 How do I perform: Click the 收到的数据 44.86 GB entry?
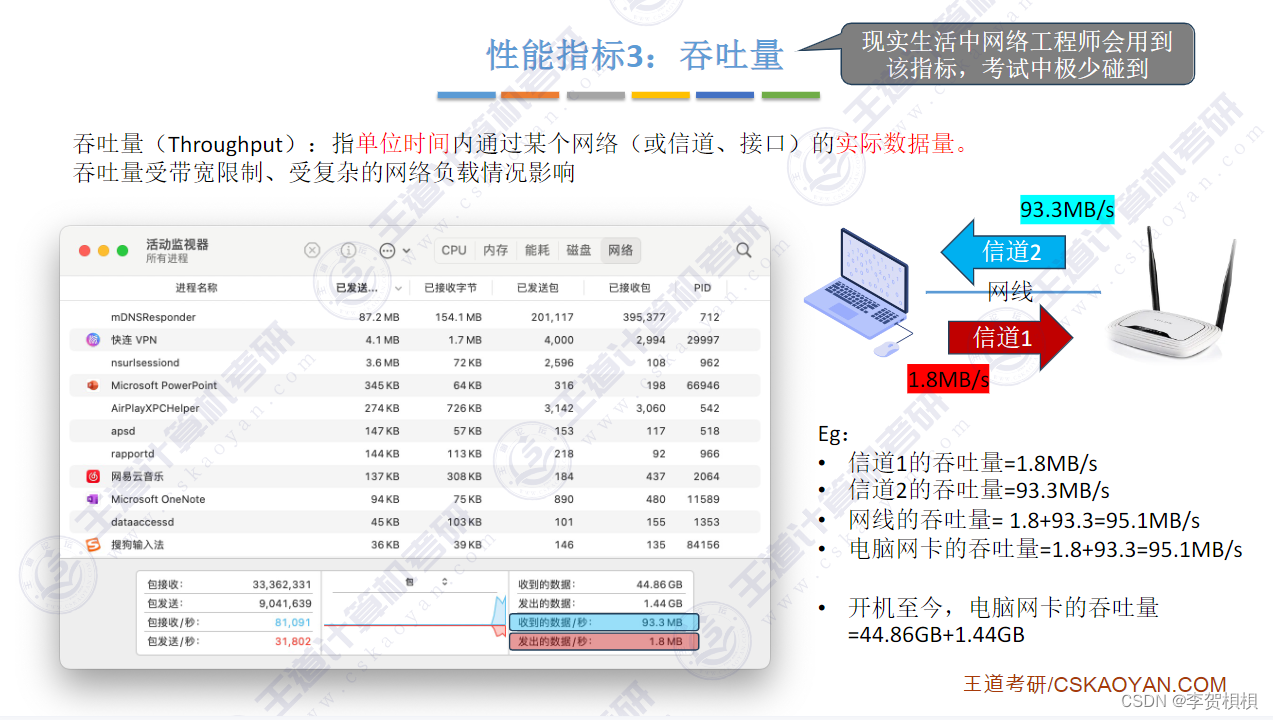click(x=603, y=584)
